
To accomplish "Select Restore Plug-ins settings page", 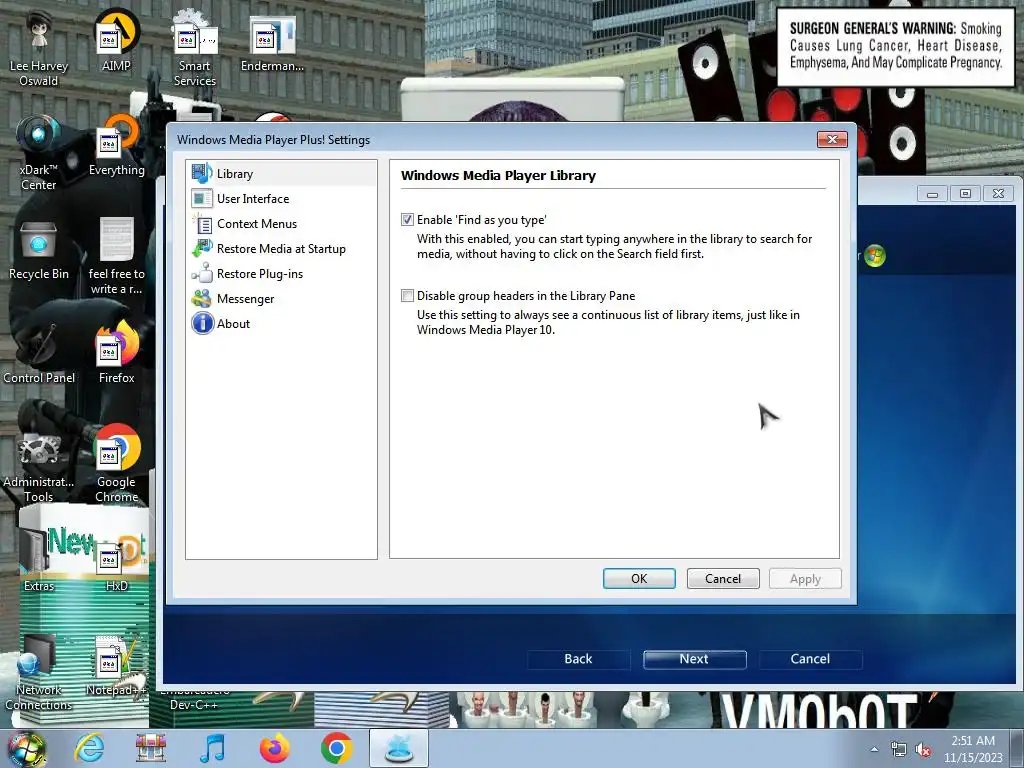I will (x=281, y=274).
